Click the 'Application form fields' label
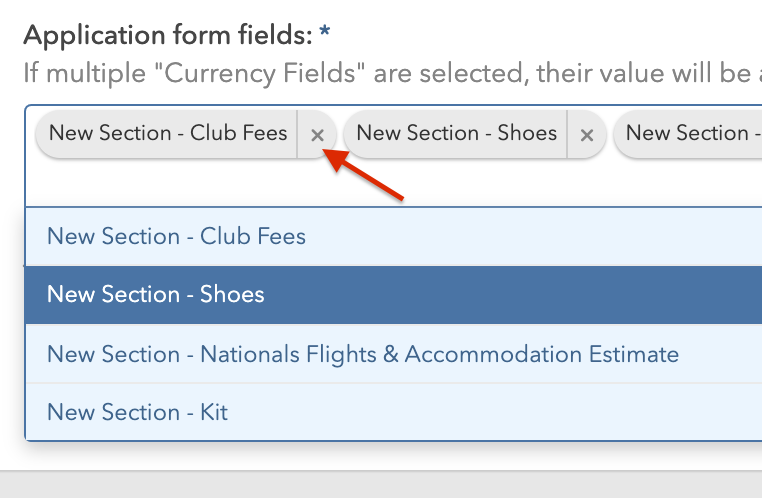 click(x=166, y=37)
